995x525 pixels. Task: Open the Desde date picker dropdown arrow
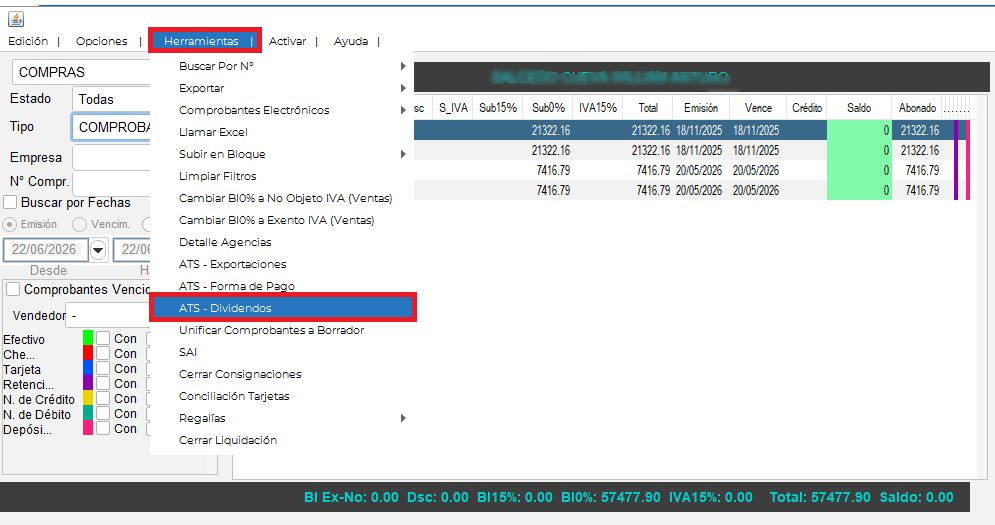pos(98,250)
